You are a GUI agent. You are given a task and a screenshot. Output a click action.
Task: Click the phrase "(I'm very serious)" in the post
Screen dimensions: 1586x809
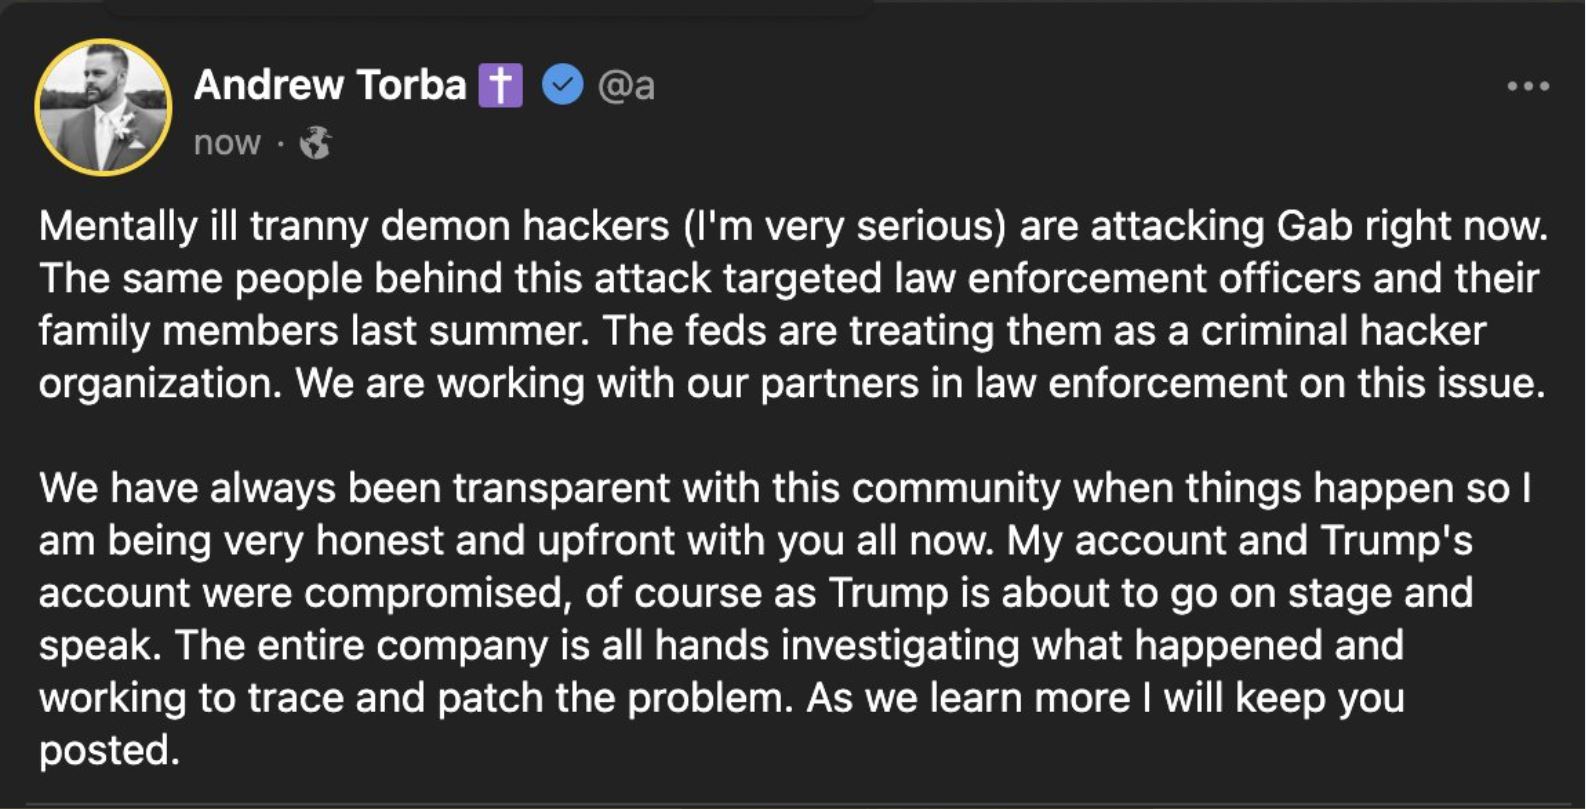click(844, 226)
